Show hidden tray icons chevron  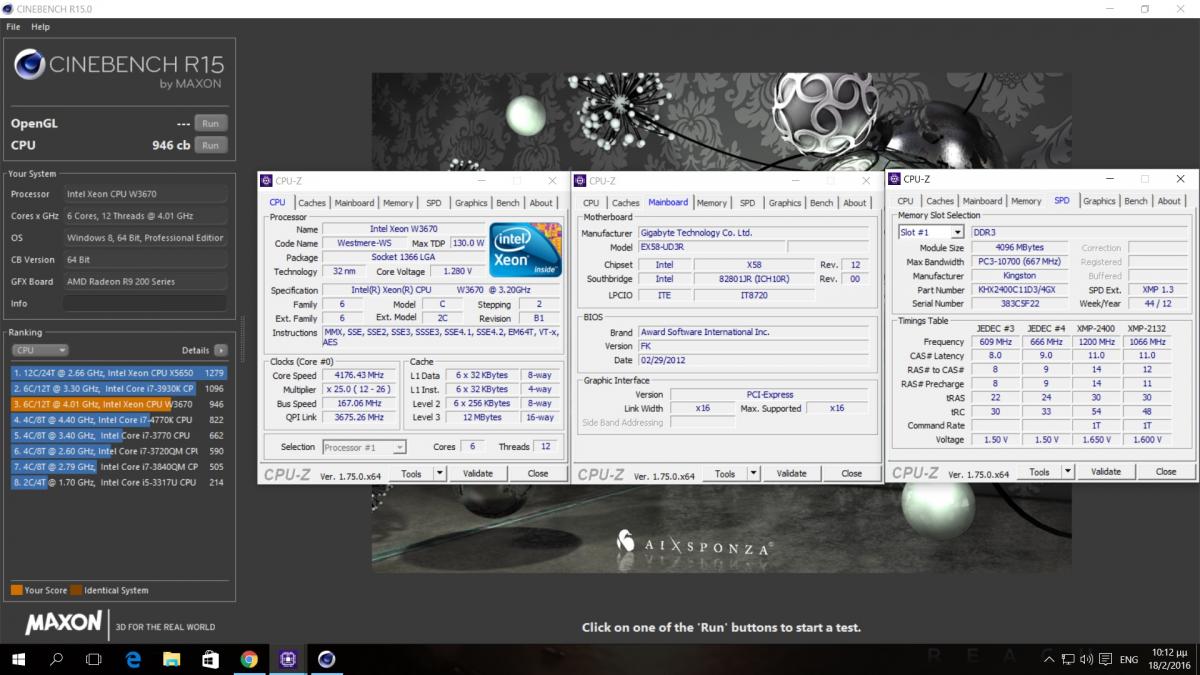[x=1048, y=660]
